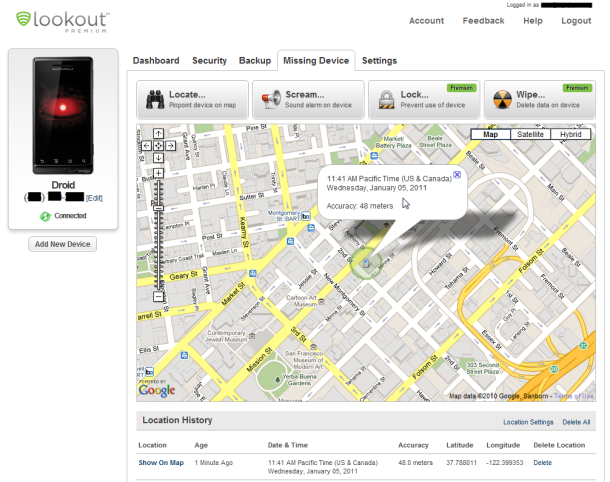Trigger Scream megaphone alarm button
610x482 pixels.
coord(308,100)
